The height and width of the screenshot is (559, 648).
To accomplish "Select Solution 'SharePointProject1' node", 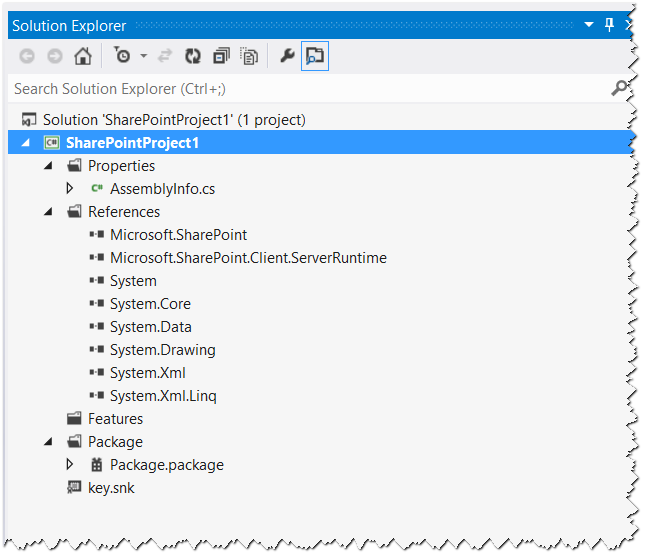I will (174, 120).
